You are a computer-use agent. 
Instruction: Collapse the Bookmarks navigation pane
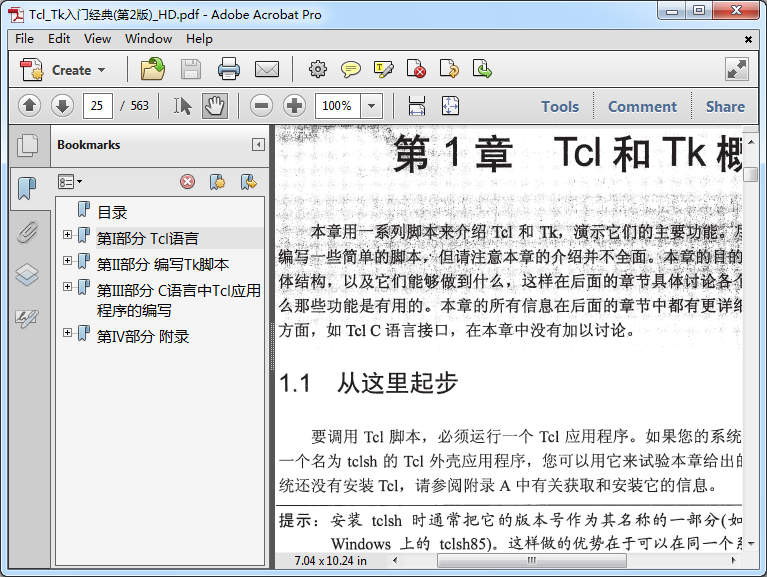[258, 144]
